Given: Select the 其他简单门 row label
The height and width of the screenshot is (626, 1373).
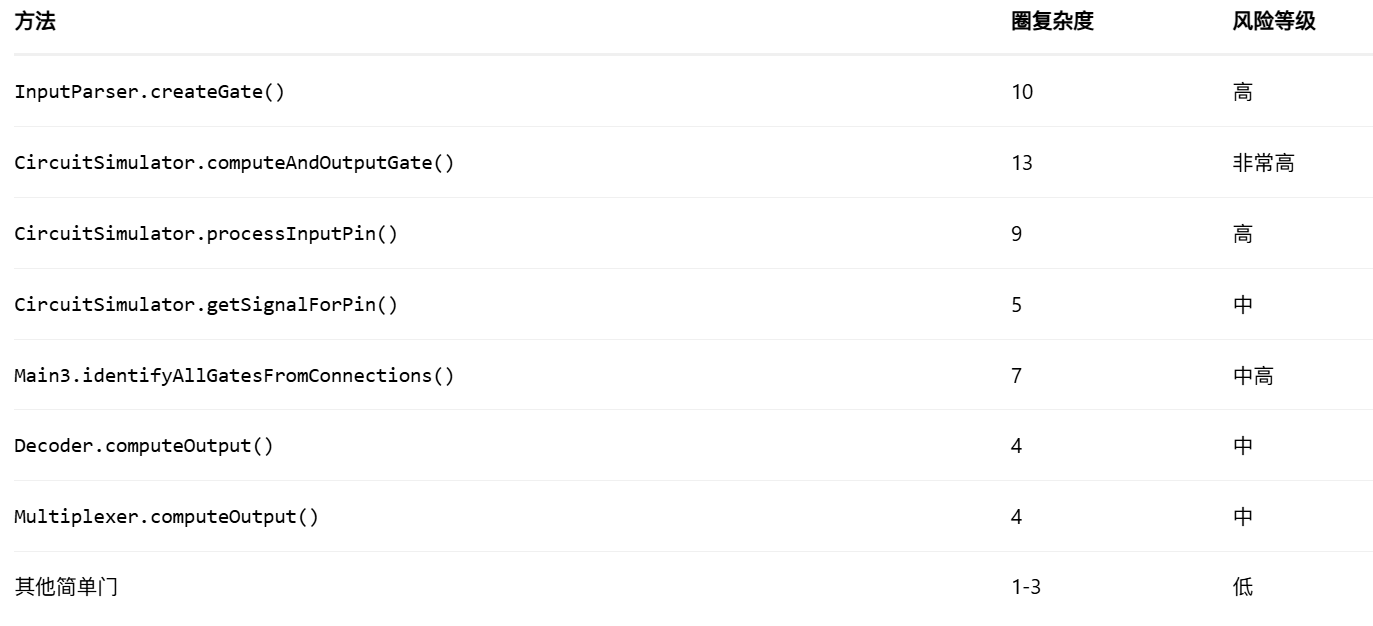Looking at the screenshot, I should [x=66, y=588].
